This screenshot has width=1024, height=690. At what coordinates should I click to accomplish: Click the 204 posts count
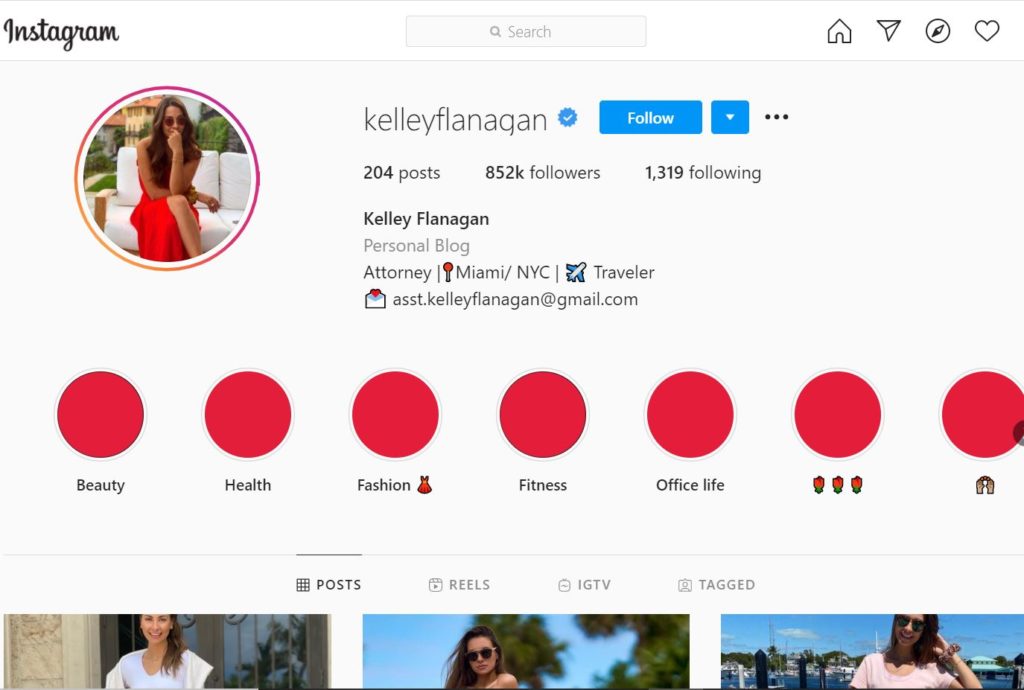(x=402, y=172)
